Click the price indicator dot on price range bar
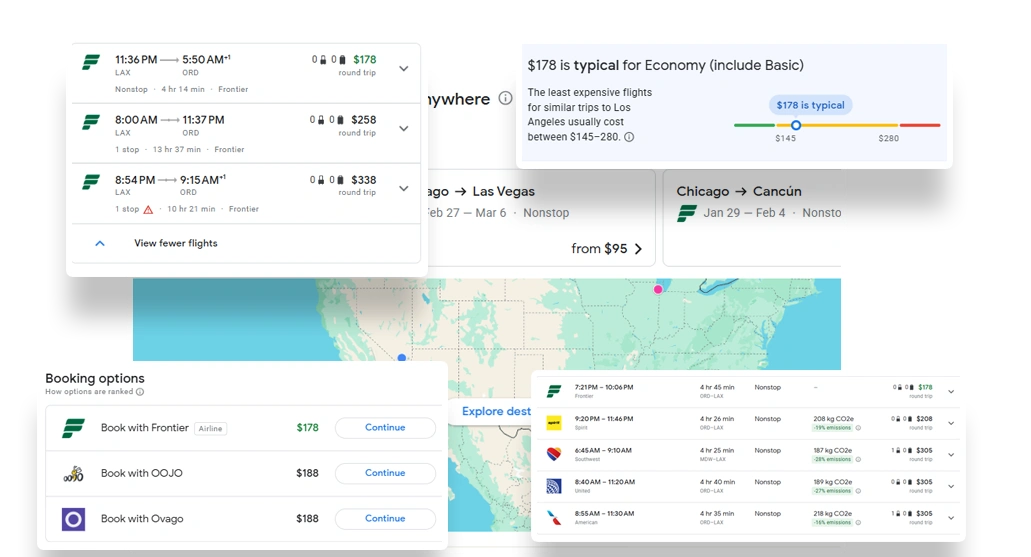Image resolution: width=1031 pixels, height=557 pixels. coord(796,125)
